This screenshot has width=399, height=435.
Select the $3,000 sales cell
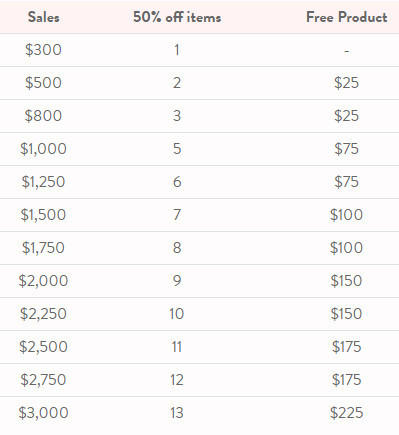pos(43,413)
